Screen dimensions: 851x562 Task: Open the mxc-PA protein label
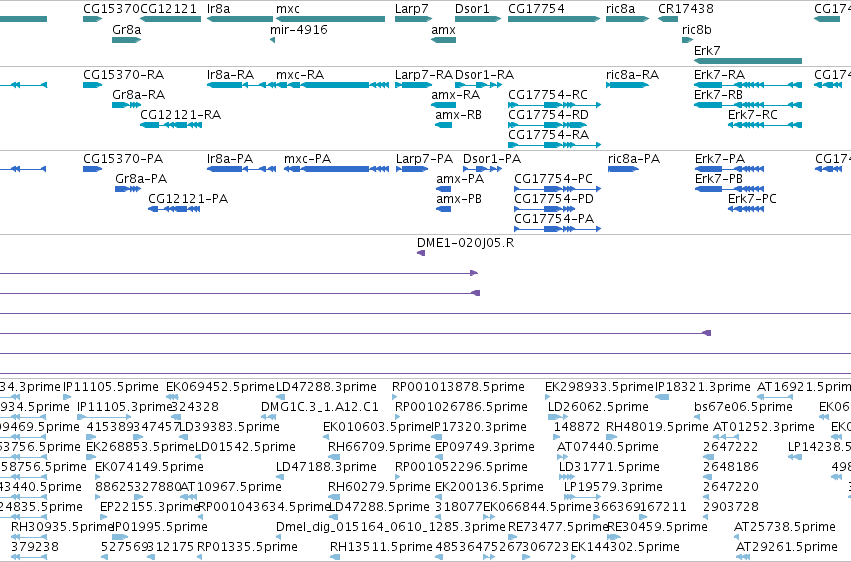307,158
